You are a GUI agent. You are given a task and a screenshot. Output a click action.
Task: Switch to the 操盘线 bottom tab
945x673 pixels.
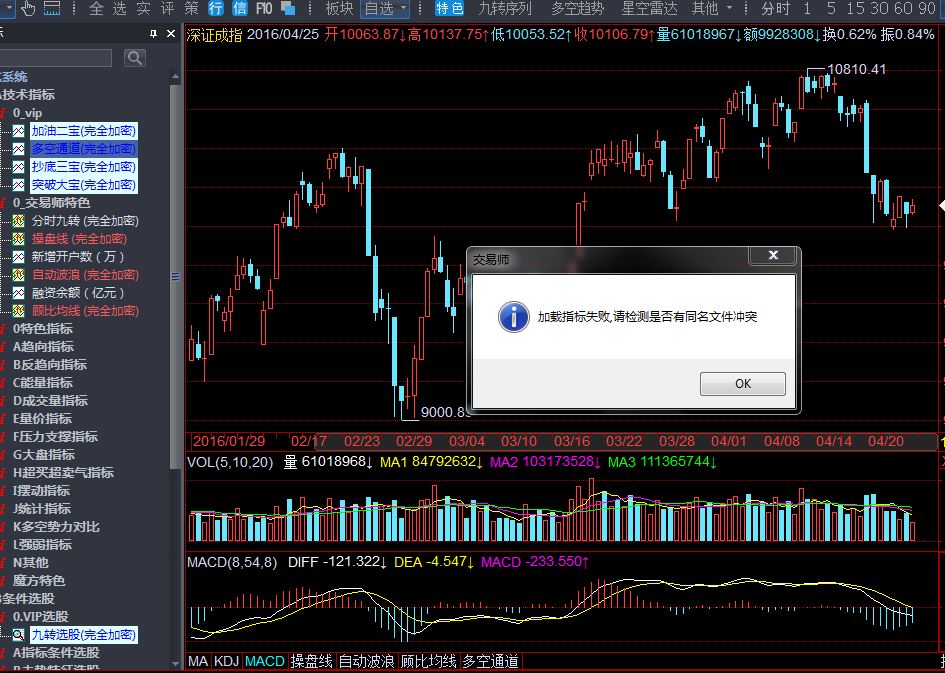click(311, 661)
